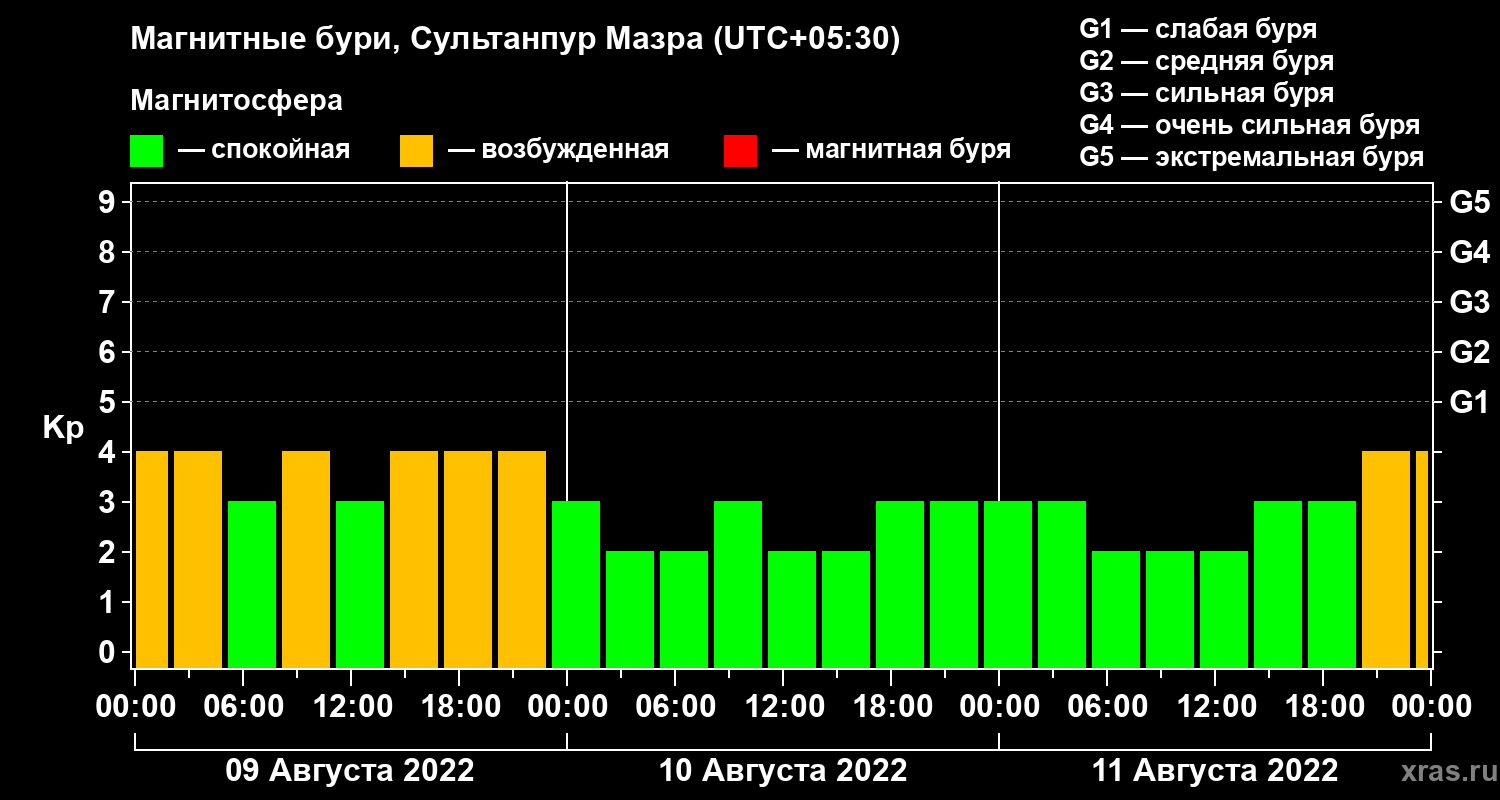Click the green Kp 2 bar above 06:00 on 11 Августа

tap(1116, 609)
